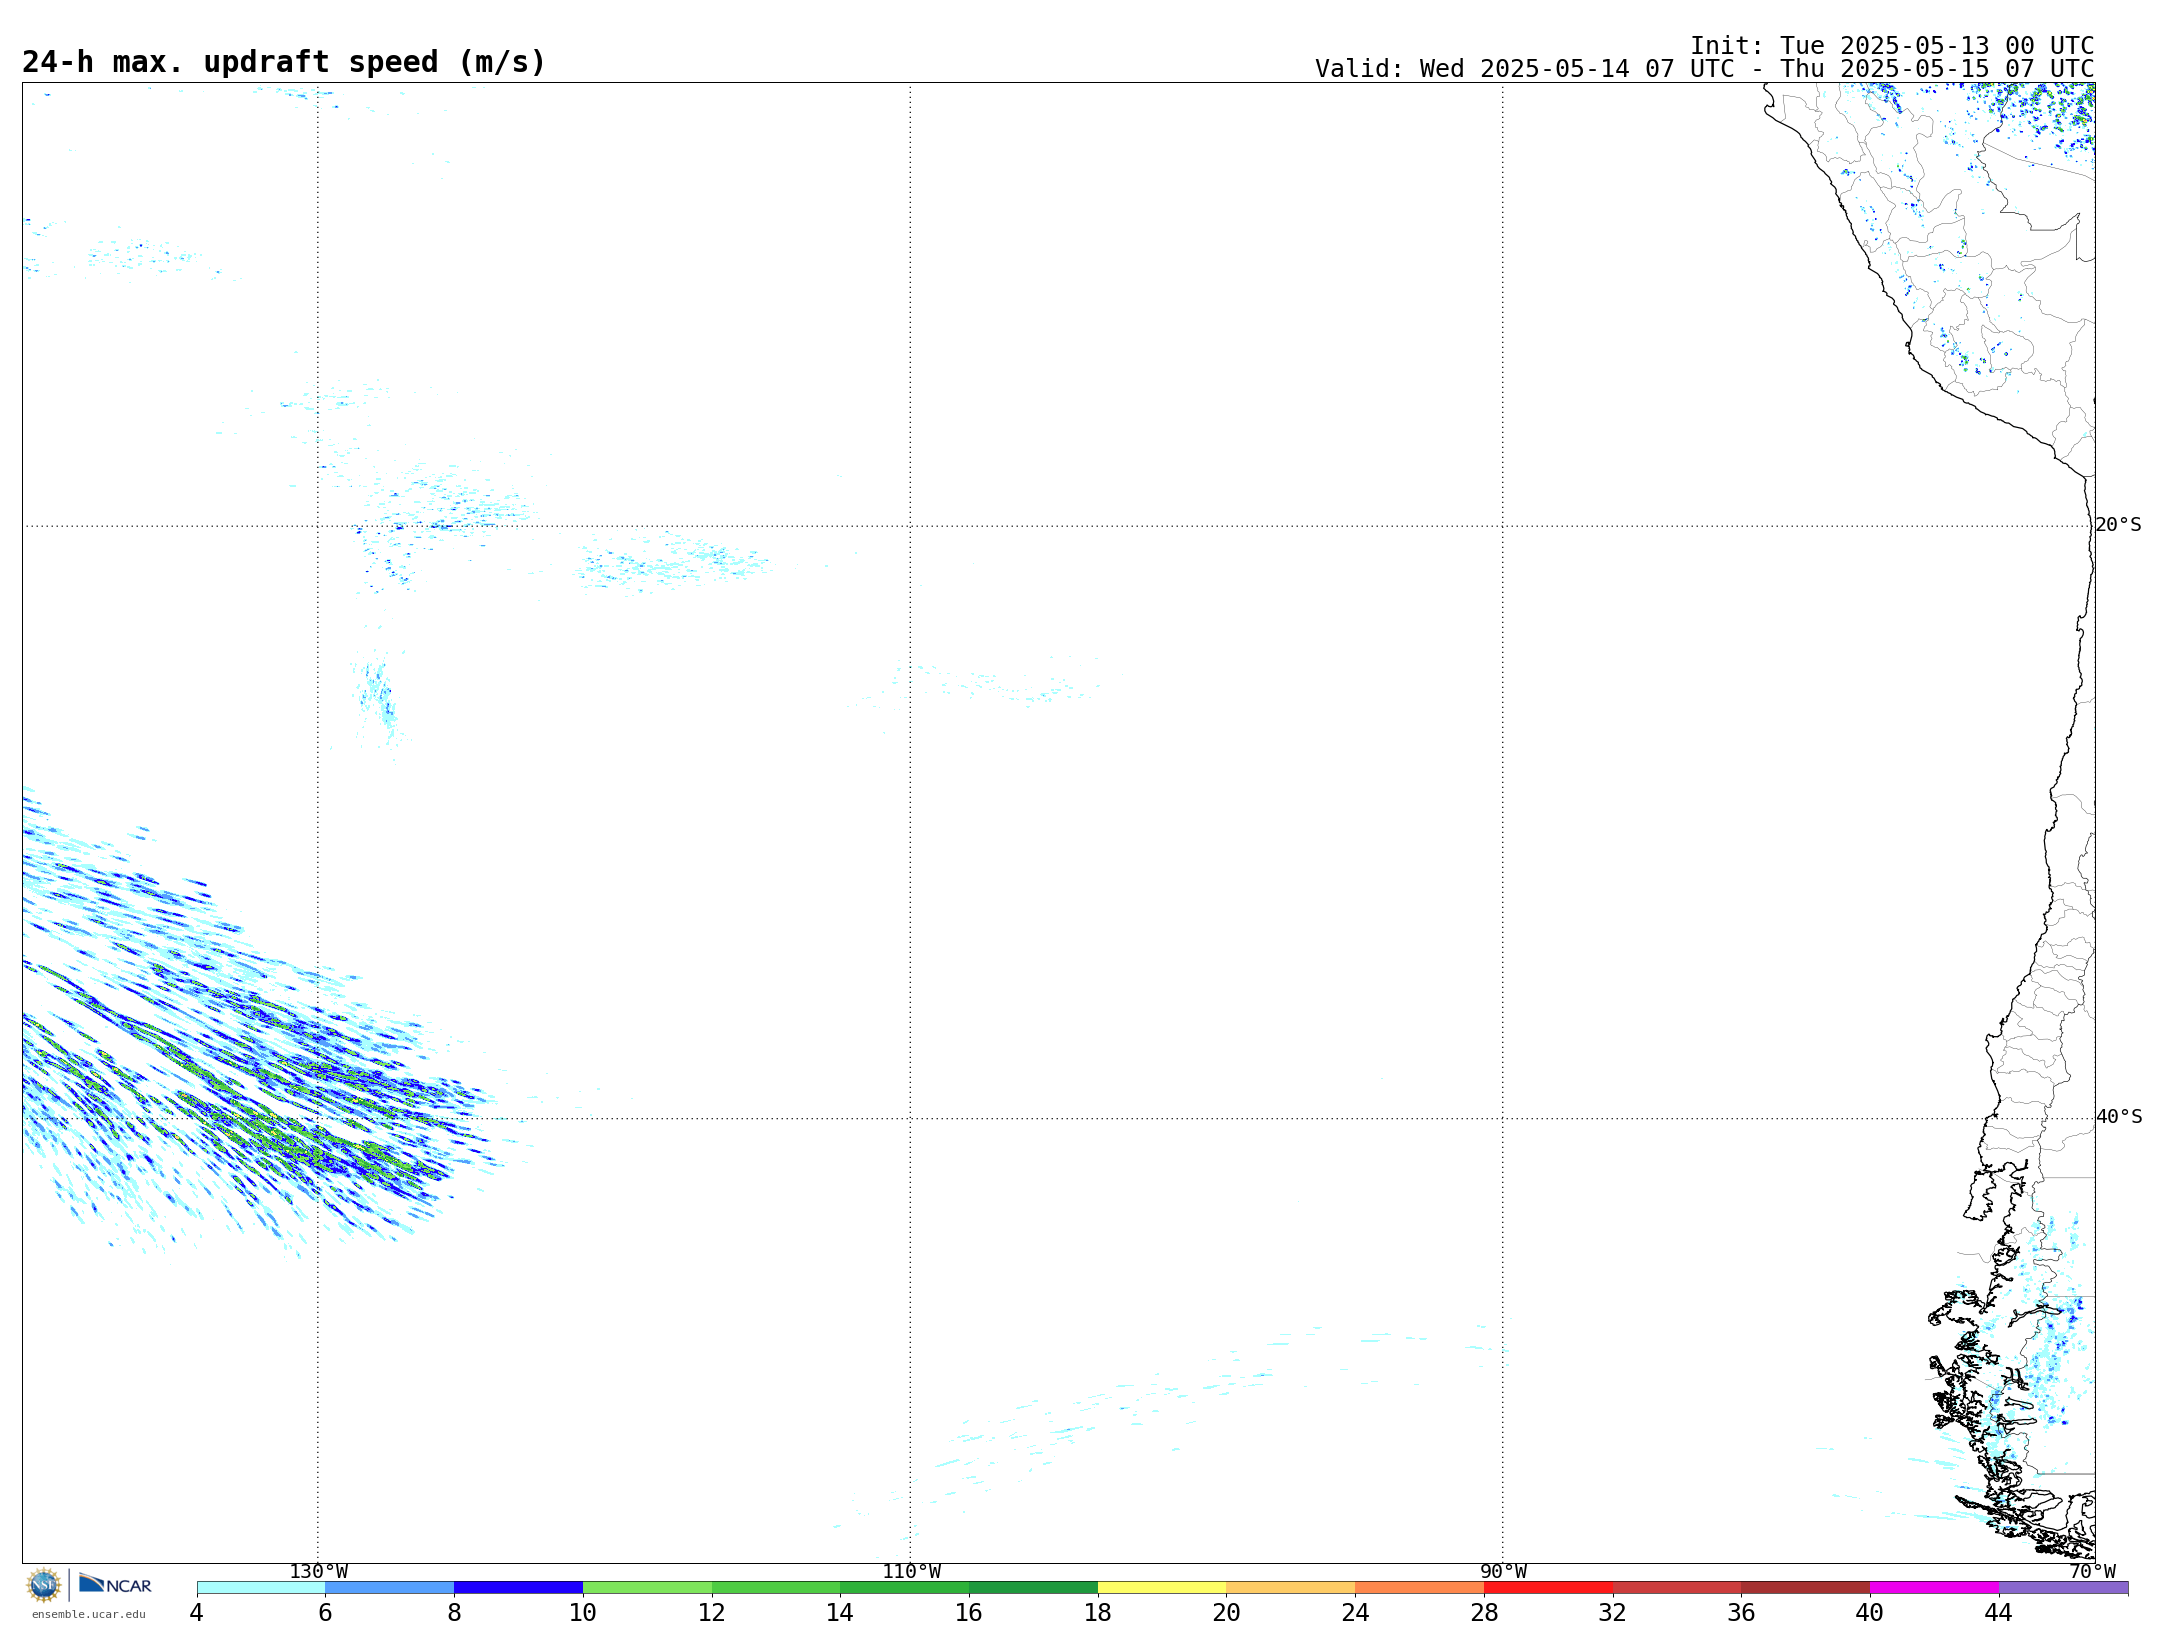Click the 70°W longitude label
The image size is (2160, 1626).
click(x=2092, y=1572)
